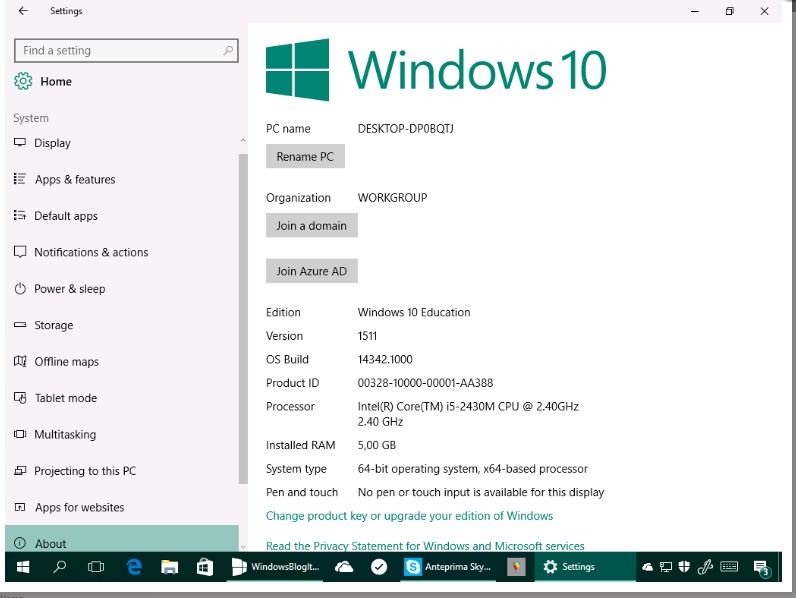Click the sidebar scroll up arrow
796x598 pixels.
(x=243, y=141)
